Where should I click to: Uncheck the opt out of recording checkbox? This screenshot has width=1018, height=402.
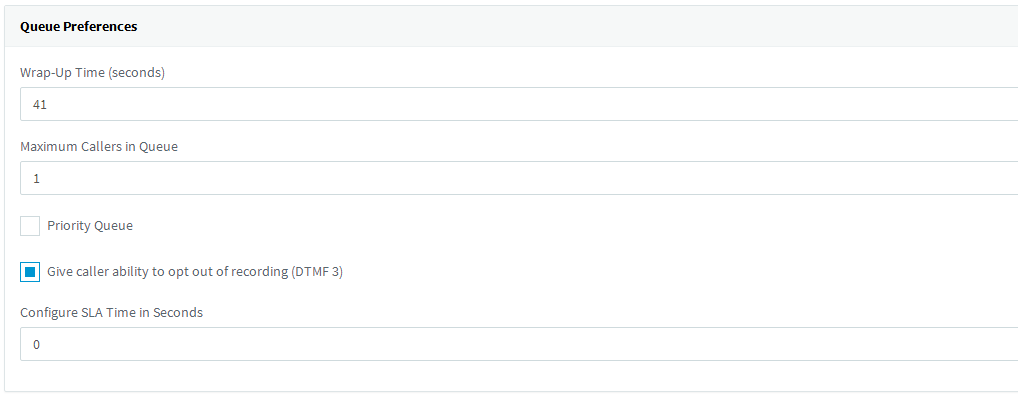click(x=30, y=272)
